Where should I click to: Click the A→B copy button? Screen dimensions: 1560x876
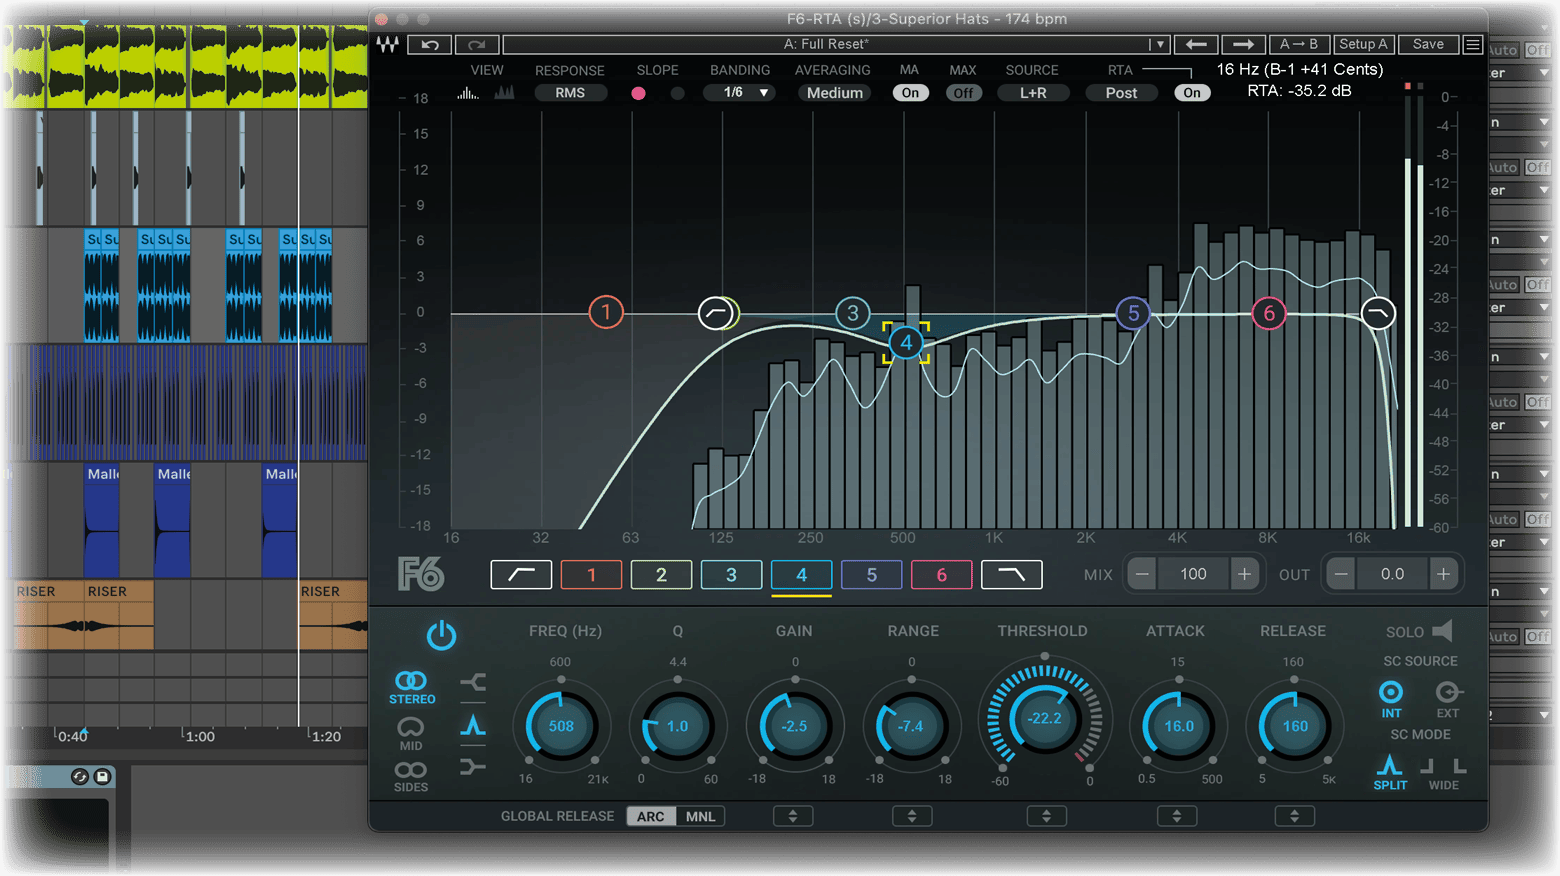(1299, 44)
